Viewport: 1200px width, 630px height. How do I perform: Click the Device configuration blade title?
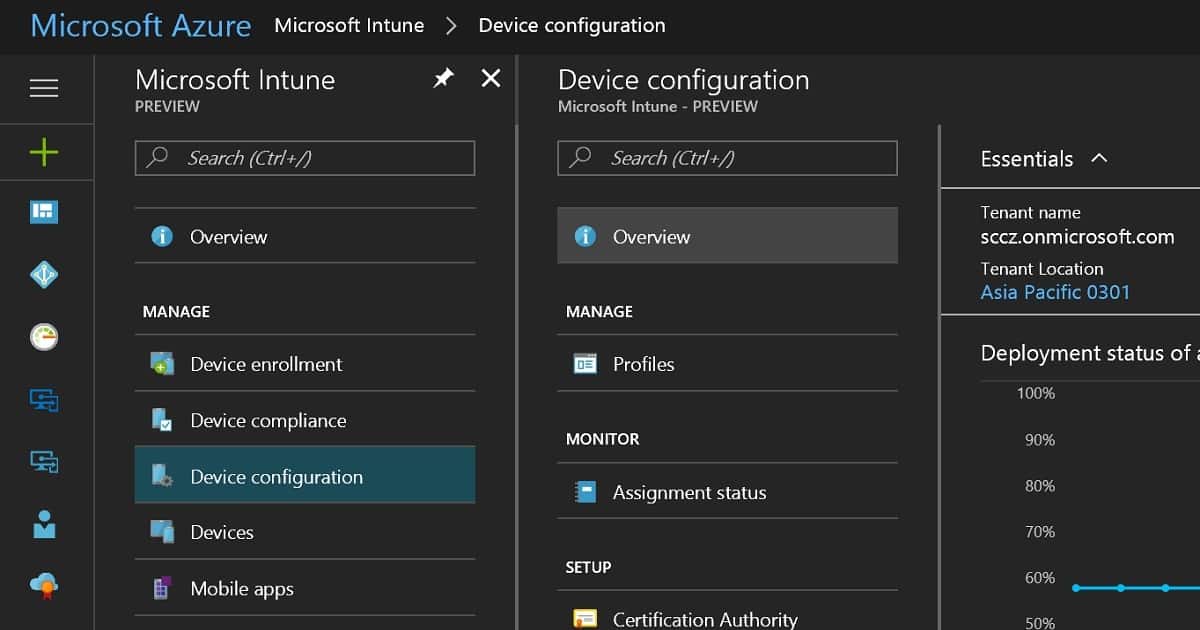(x=684, y=80)
